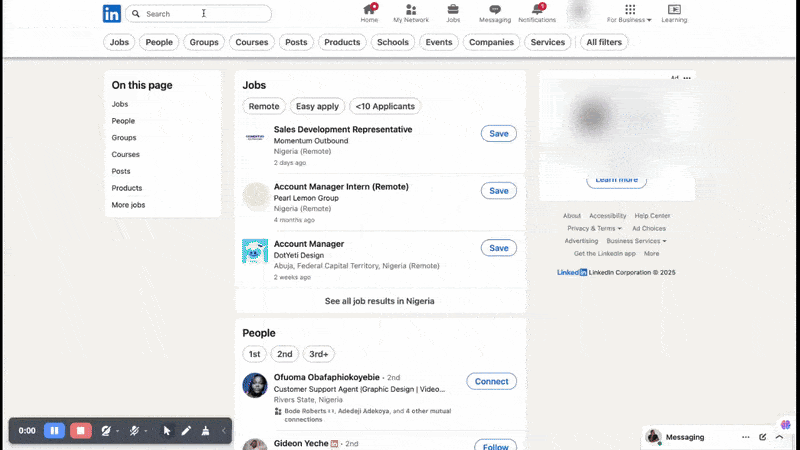
Task: Select the People search filter tab
Action: [159, 42]
